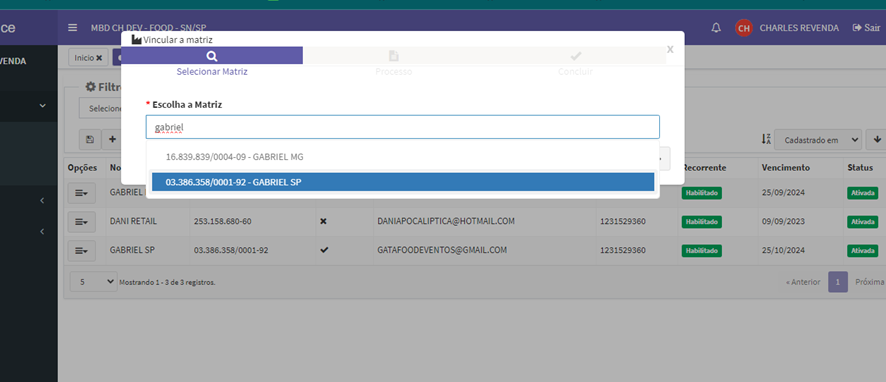Click the Processo document icon
886x382 pixels.
pos(393,56)
